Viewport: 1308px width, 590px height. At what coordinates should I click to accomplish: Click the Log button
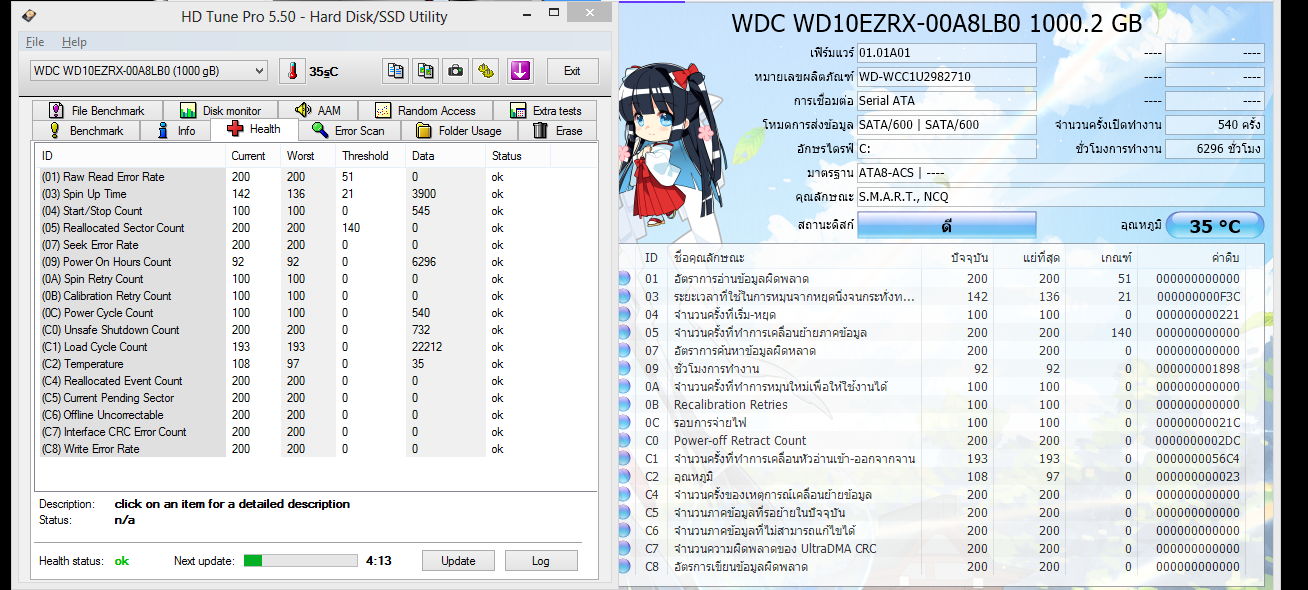click(541, 560)
